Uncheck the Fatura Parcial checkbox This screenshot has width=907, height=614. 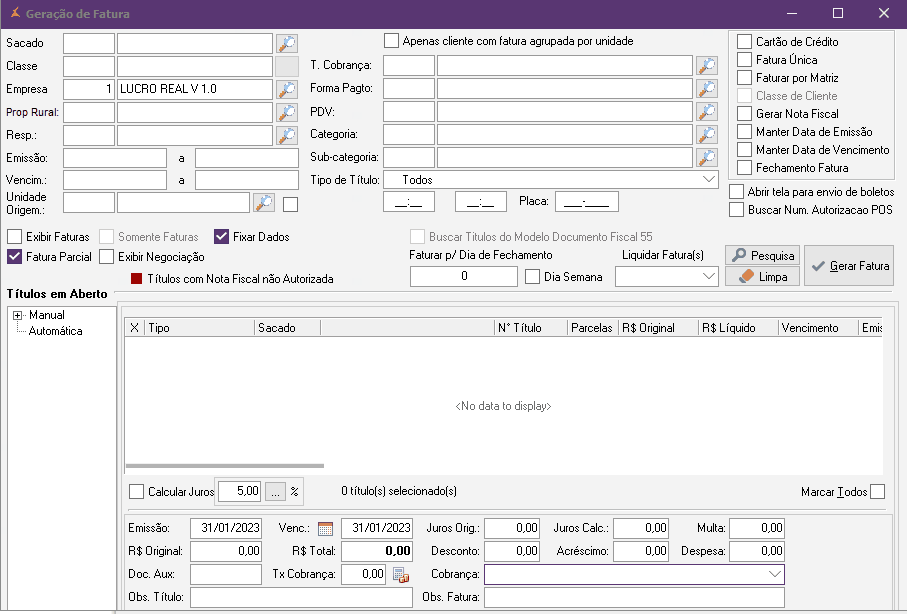14,257
